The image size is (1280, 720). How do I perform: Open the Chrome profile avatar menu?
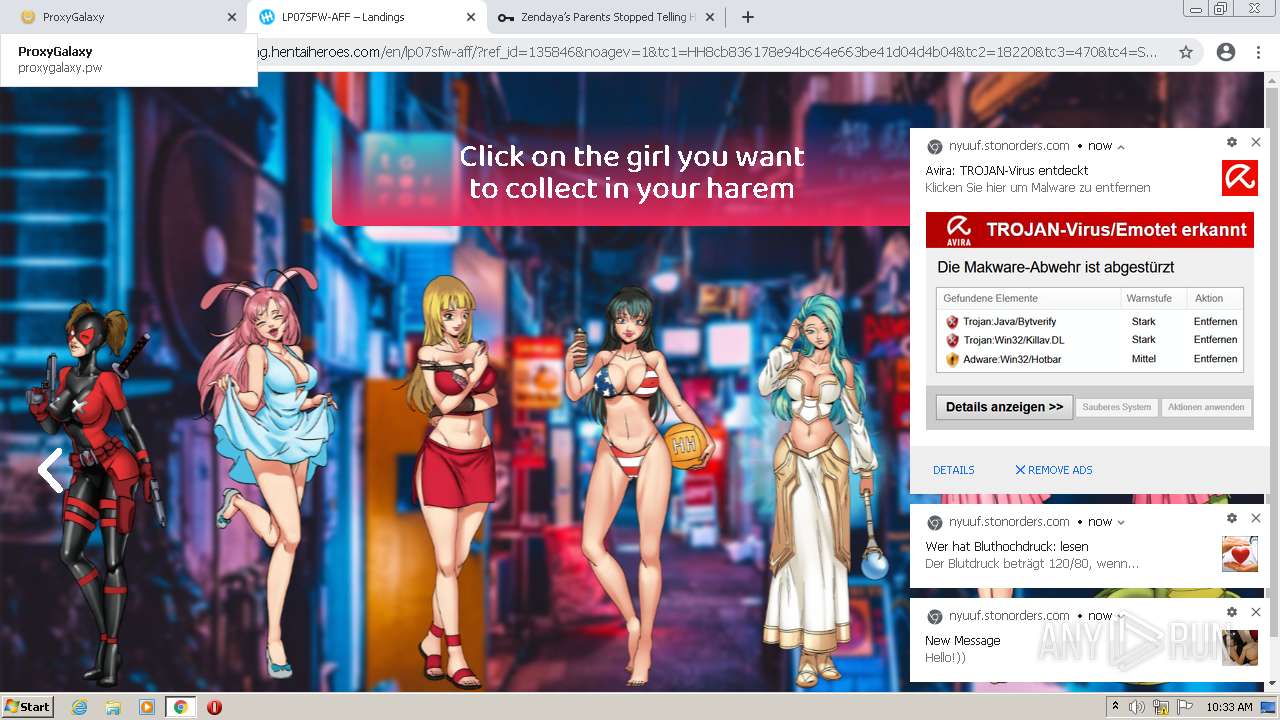pyautogui.click(x=1225, y=52)
